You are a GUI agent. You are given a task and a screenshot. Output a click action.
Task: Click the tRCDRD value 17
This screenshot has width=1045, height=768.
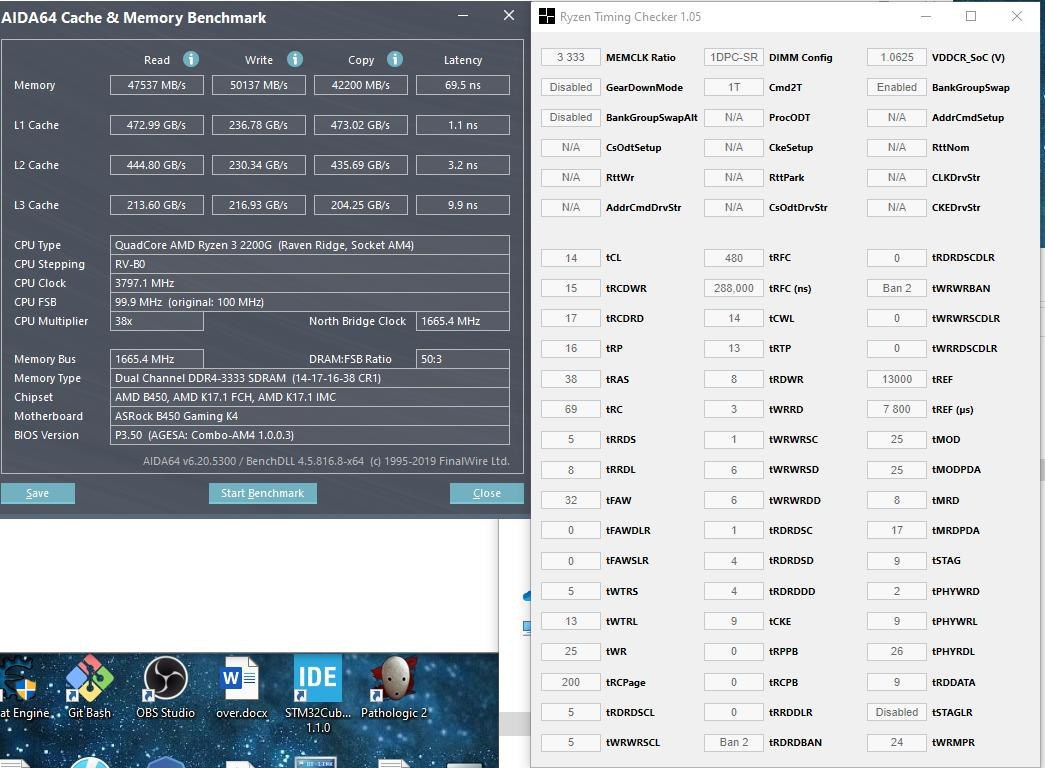pyautogui.click(x=570, y=319)
